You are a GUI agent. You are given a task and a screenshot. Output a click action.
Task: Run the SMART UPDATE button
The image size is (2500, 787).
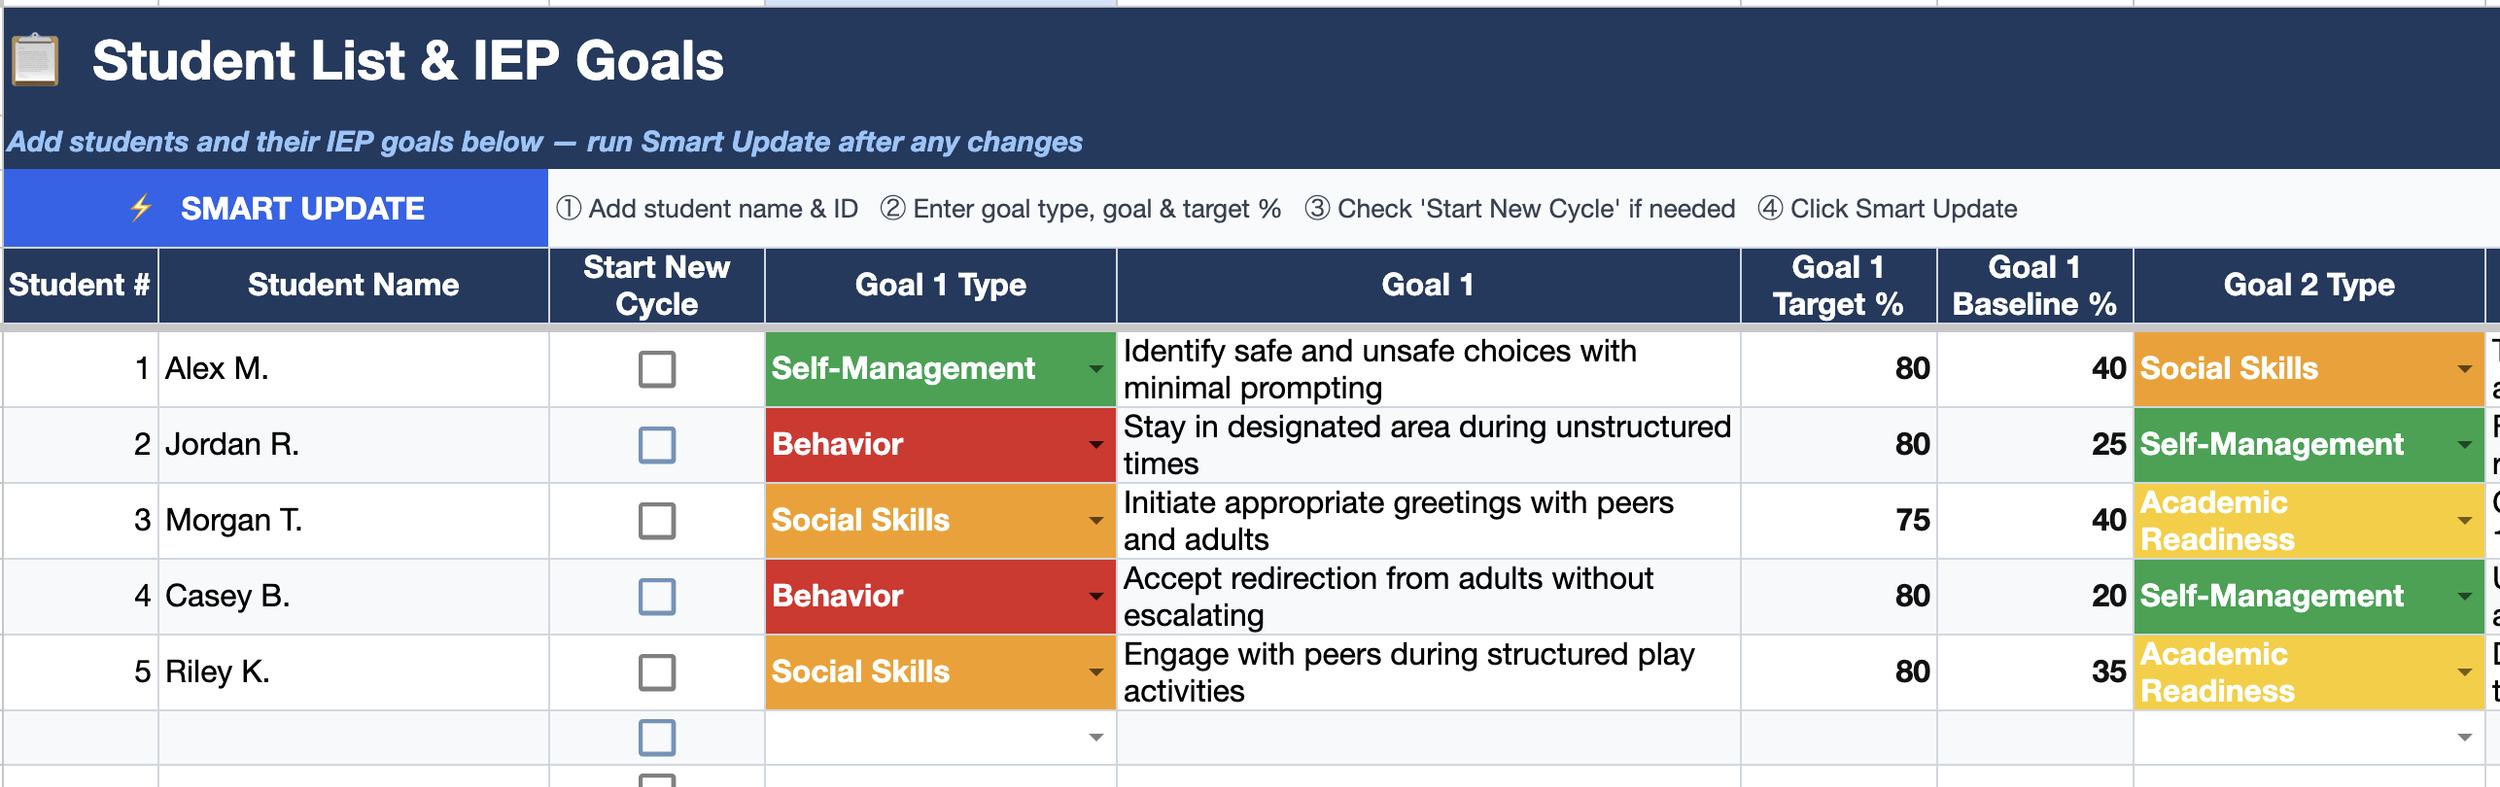click(x=276, y=208)
